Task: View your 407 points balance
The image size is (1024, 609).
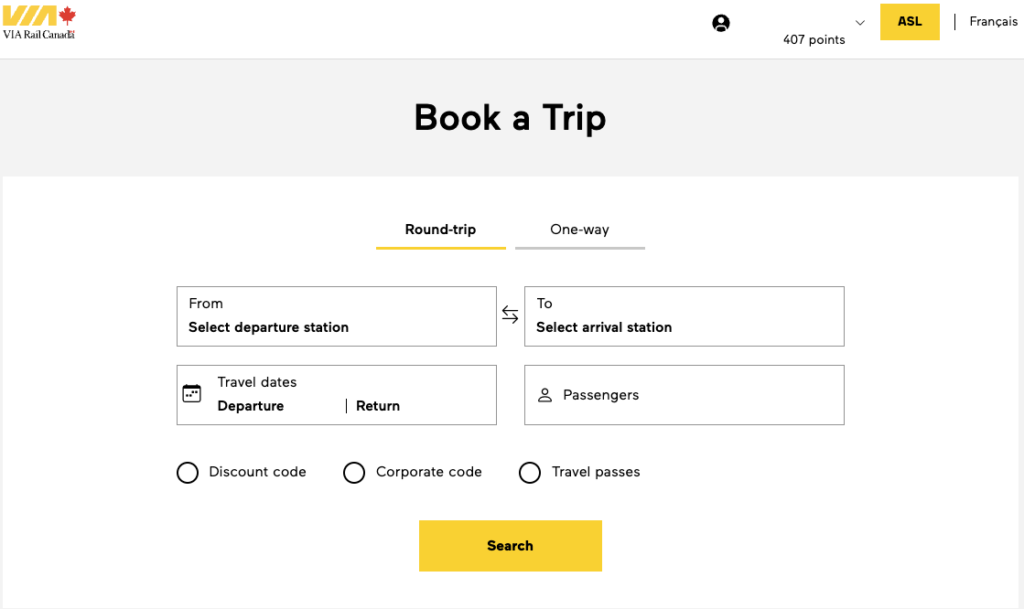Action: click(814, 40)
